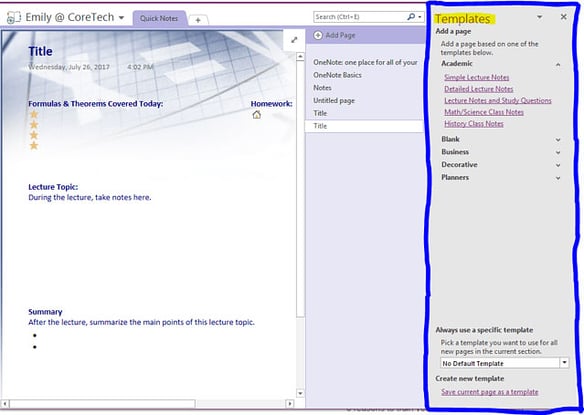Open the No Default Template dropdown
Image resolution: width=584 pixels, height=415 pixels.
[565, 362]
